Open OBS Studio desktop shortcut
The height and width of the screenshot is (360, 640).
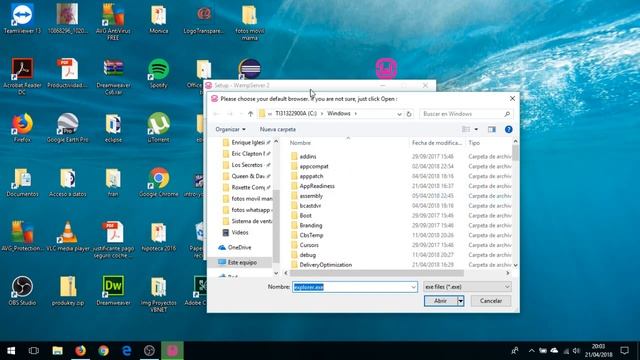(x=22, y=291)
